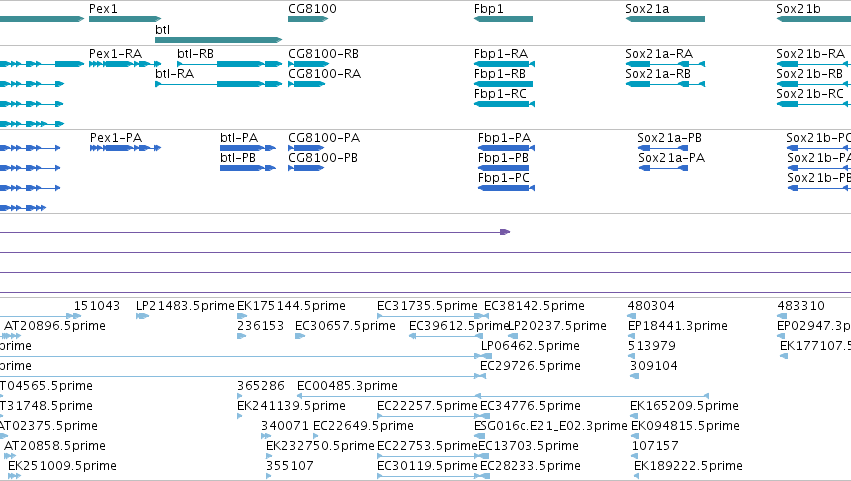Select the CG8100-PB protein label
The width and height of the screenshot is (851, 481).
[323, 158]
